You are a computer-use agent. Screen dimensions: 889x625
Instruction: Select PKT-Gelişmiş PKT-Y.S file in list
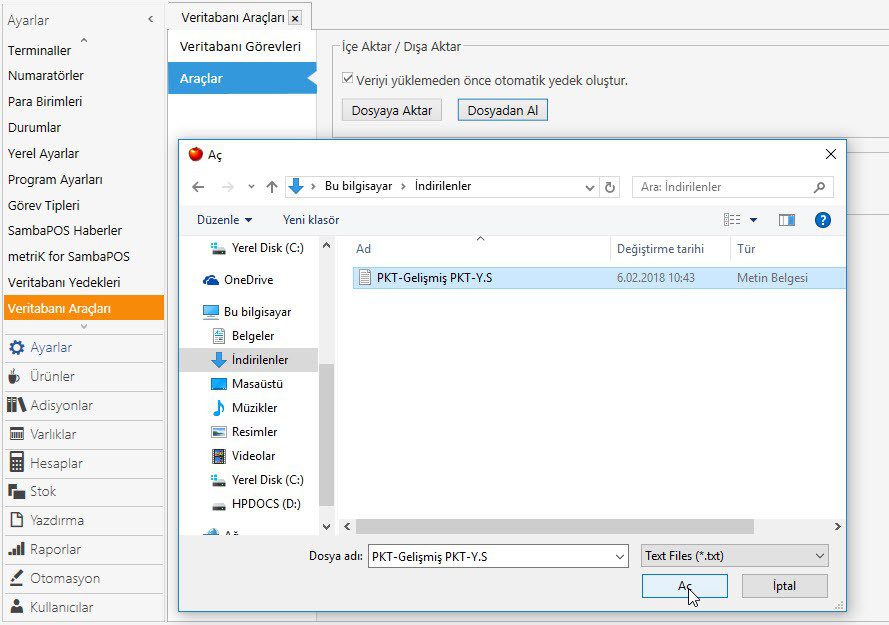[432, 278]
